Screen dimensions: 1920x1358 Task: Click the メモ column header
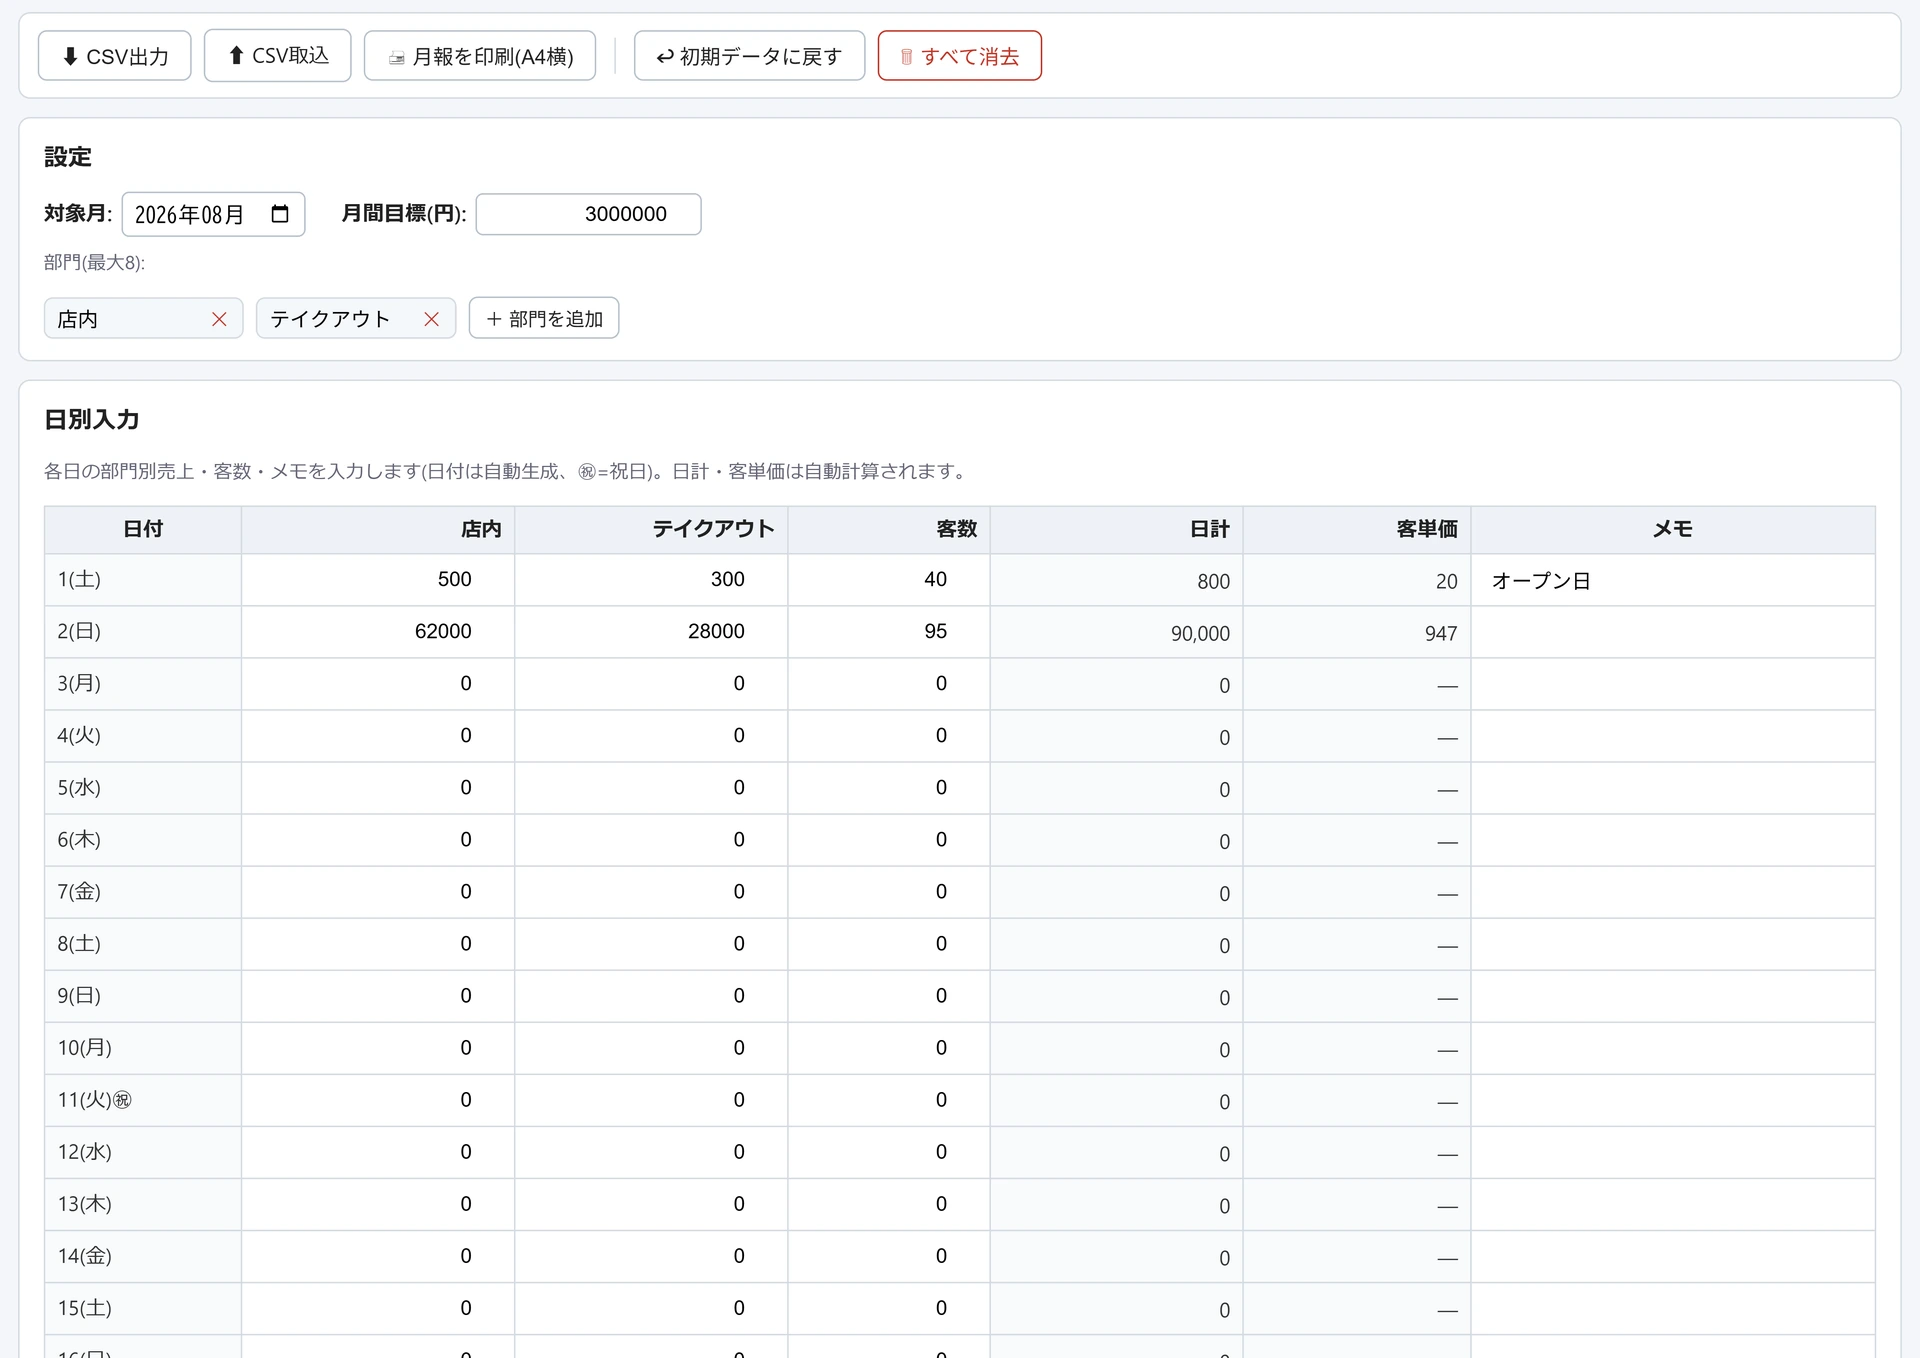(x=1673, y=529)
